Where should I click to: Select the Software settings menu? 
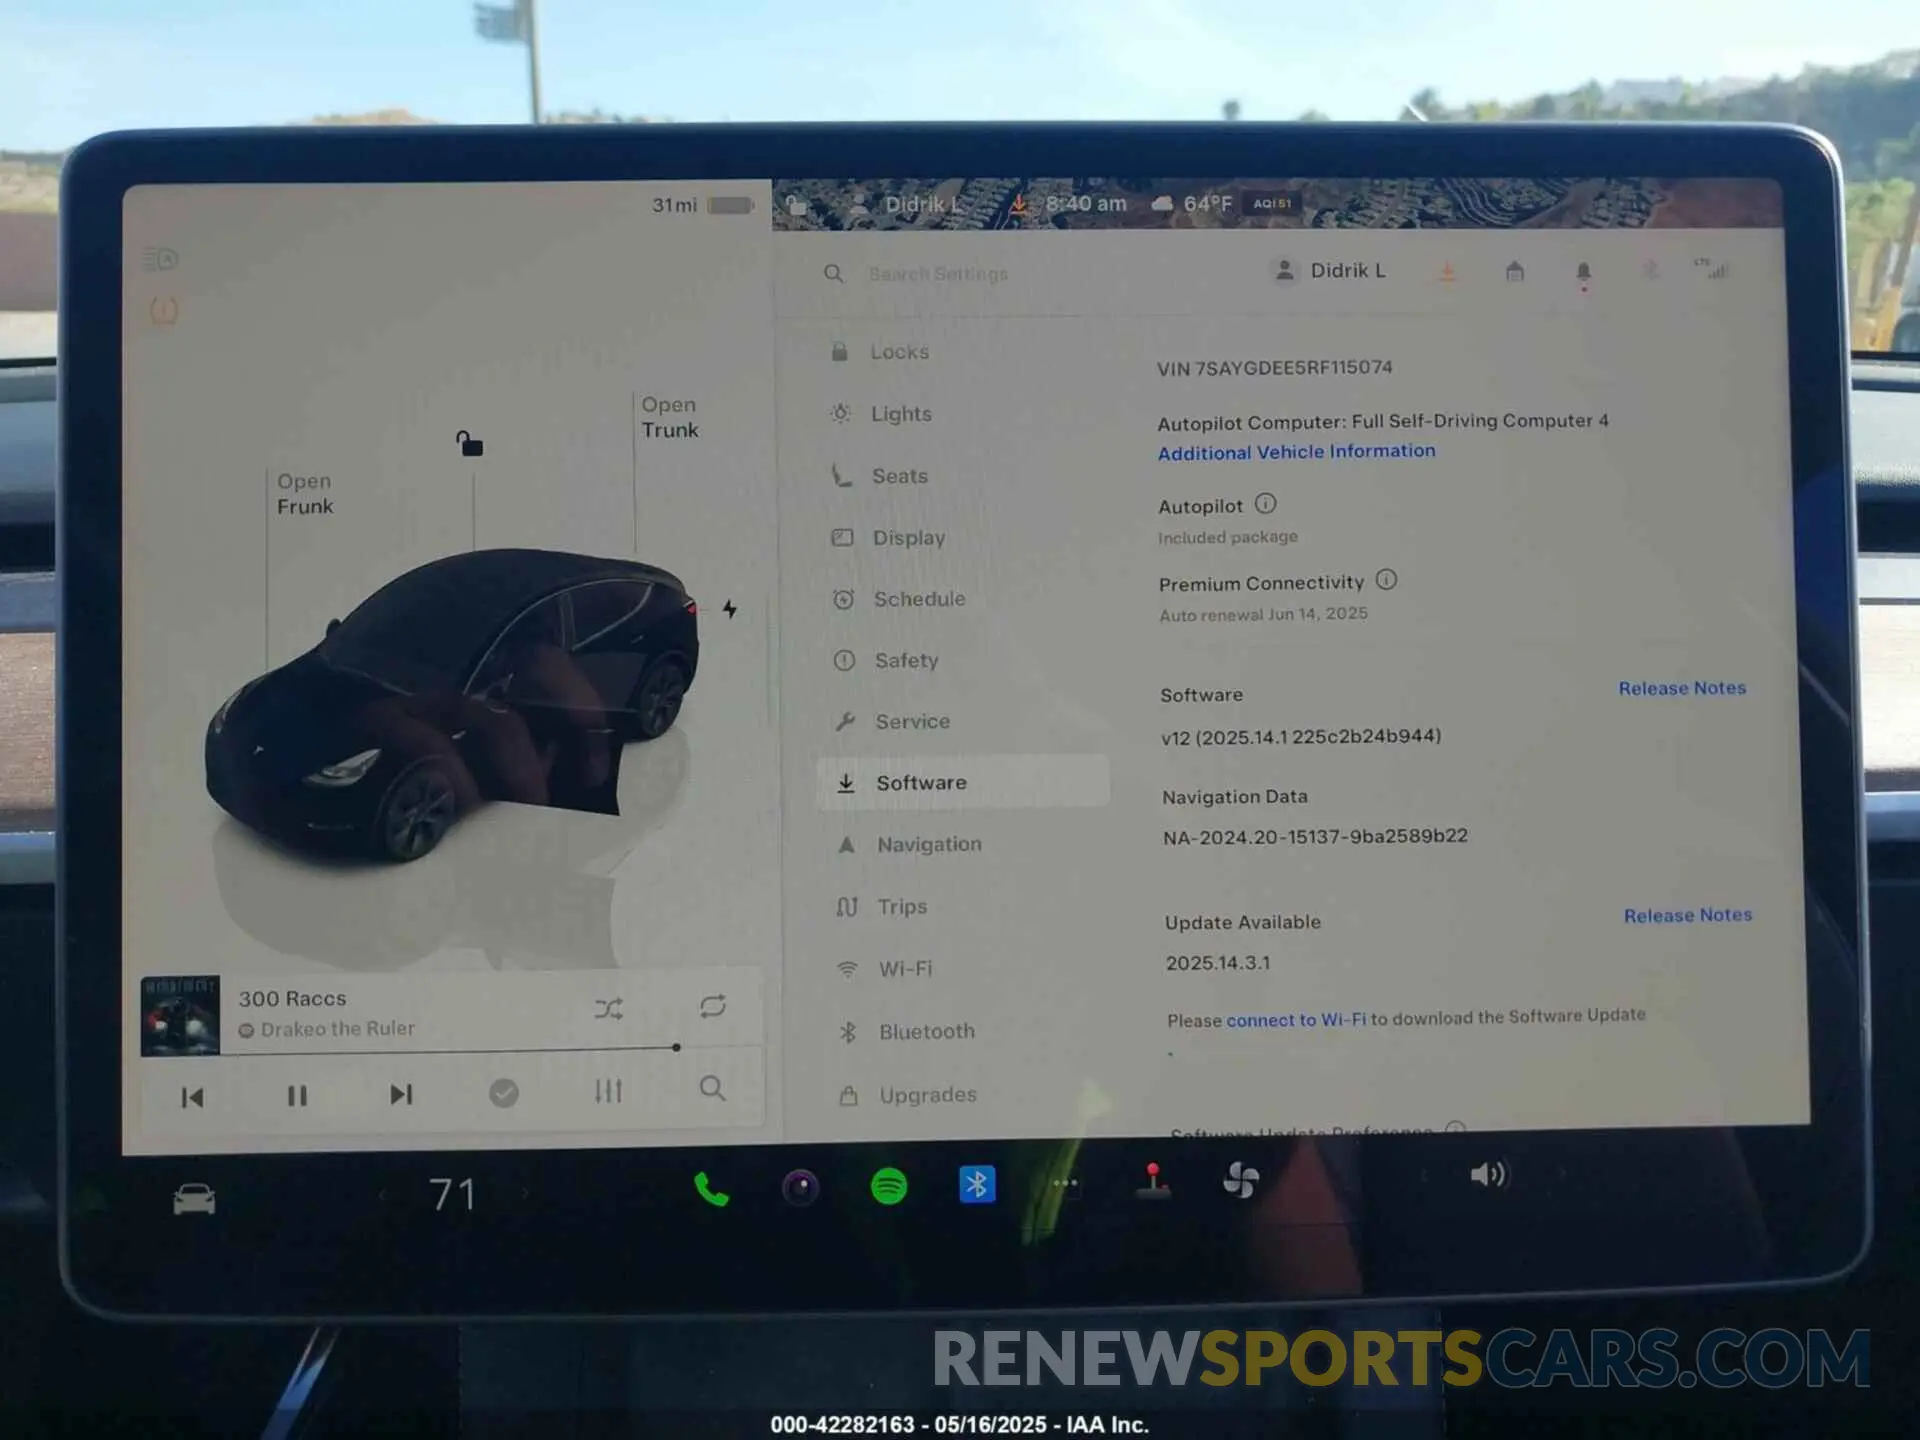click(963, 782)
